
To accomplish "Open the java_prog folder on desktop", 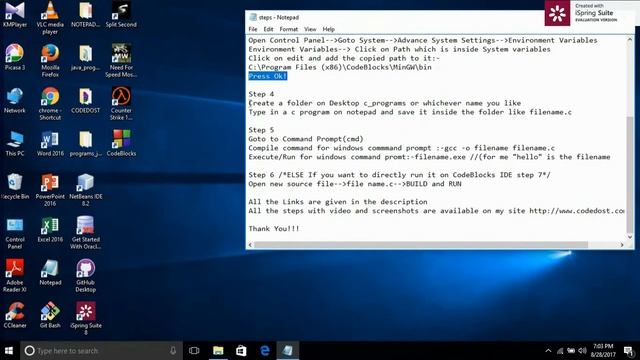I will pyautogui.click(x=85, y=57).
